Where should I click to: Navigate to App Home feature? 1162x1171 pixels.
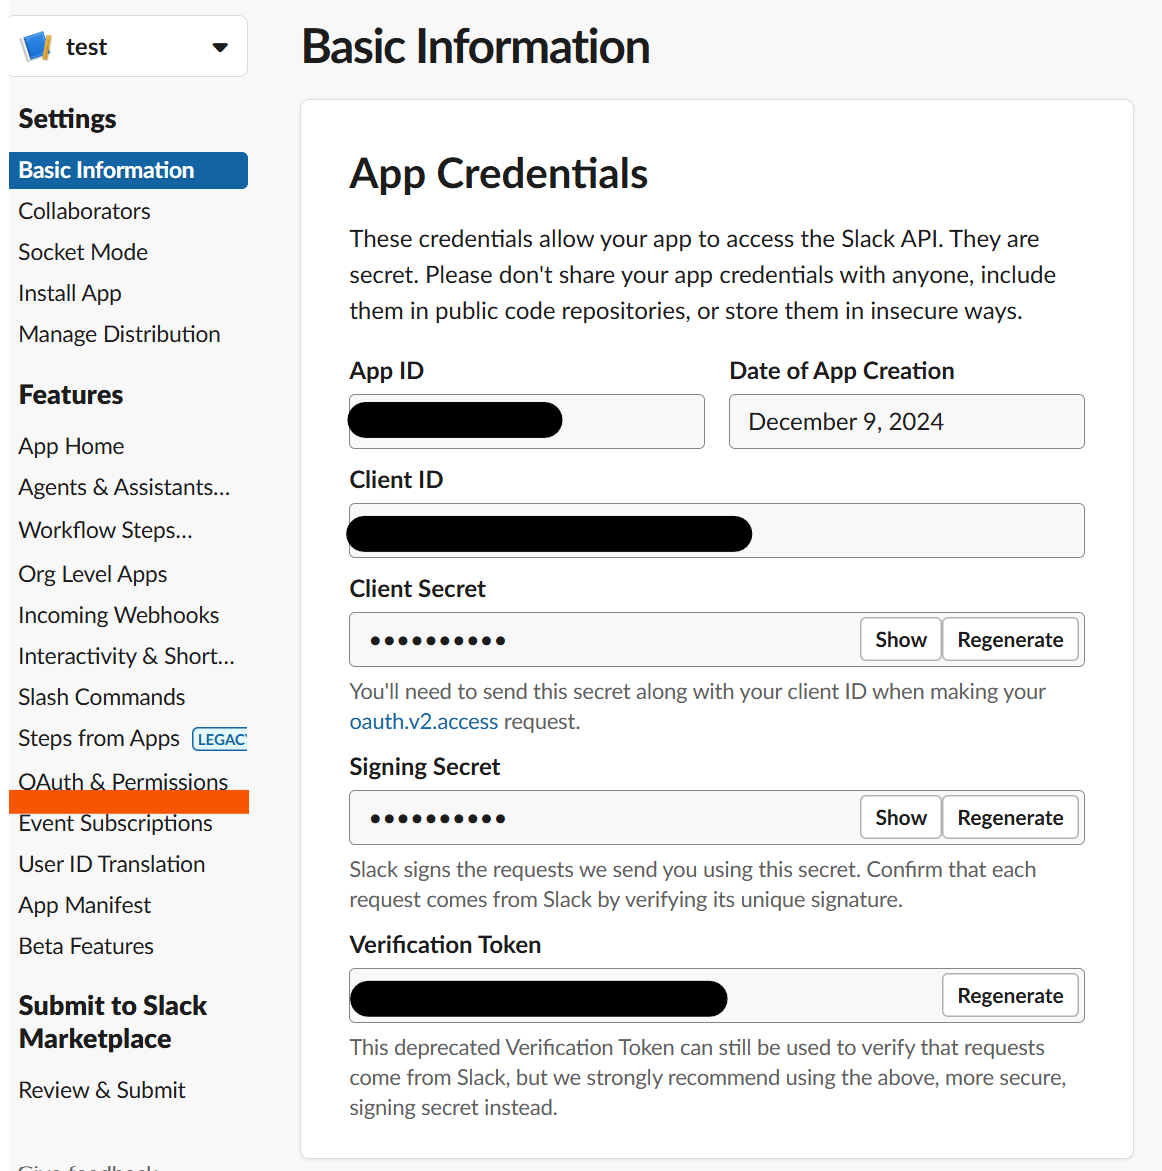(71, 447)
